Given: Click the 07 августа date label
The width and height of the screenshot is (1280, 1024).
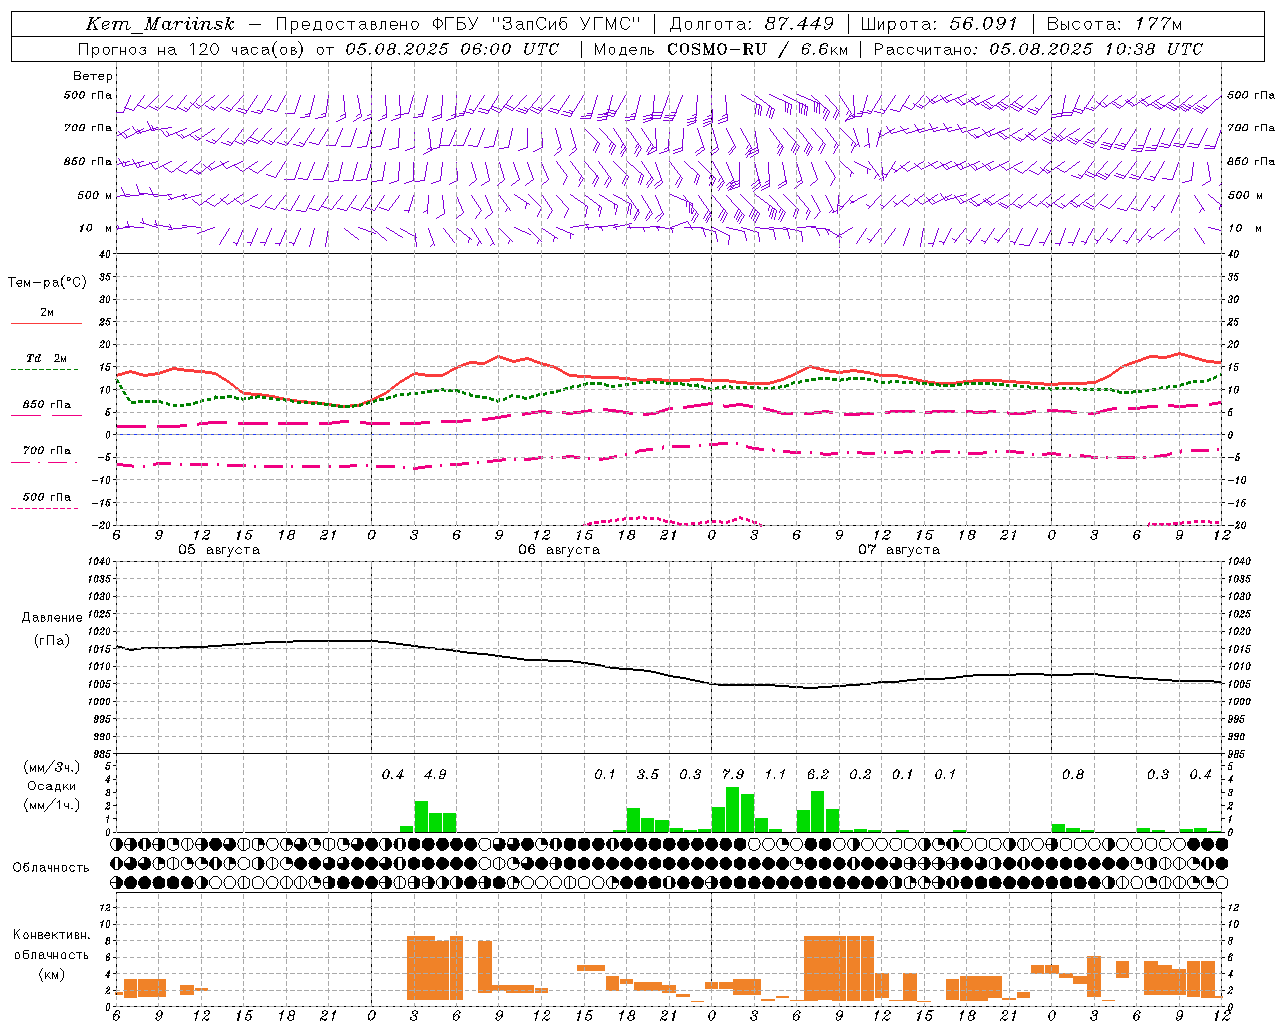Looking at the screenshot, I should point(899,550).
